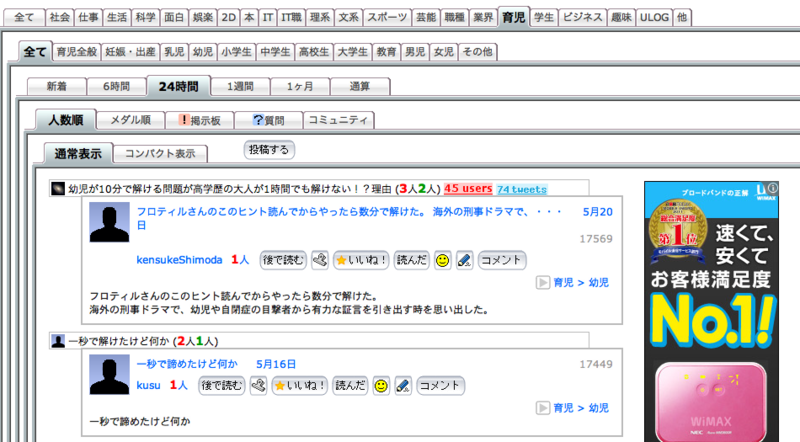Click コメント button in kusu's post

coord(440,386)
